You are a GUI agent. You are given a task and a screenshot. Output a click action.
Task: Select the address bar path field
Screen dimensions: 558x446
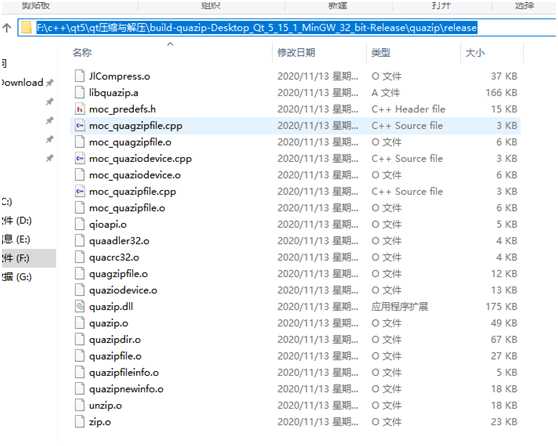tap(286, 28)
